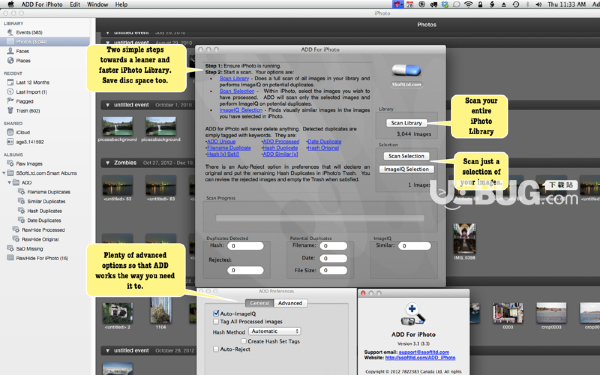
Task: Open Time Machine menu bar icon
Action: [x=516, y=4]
